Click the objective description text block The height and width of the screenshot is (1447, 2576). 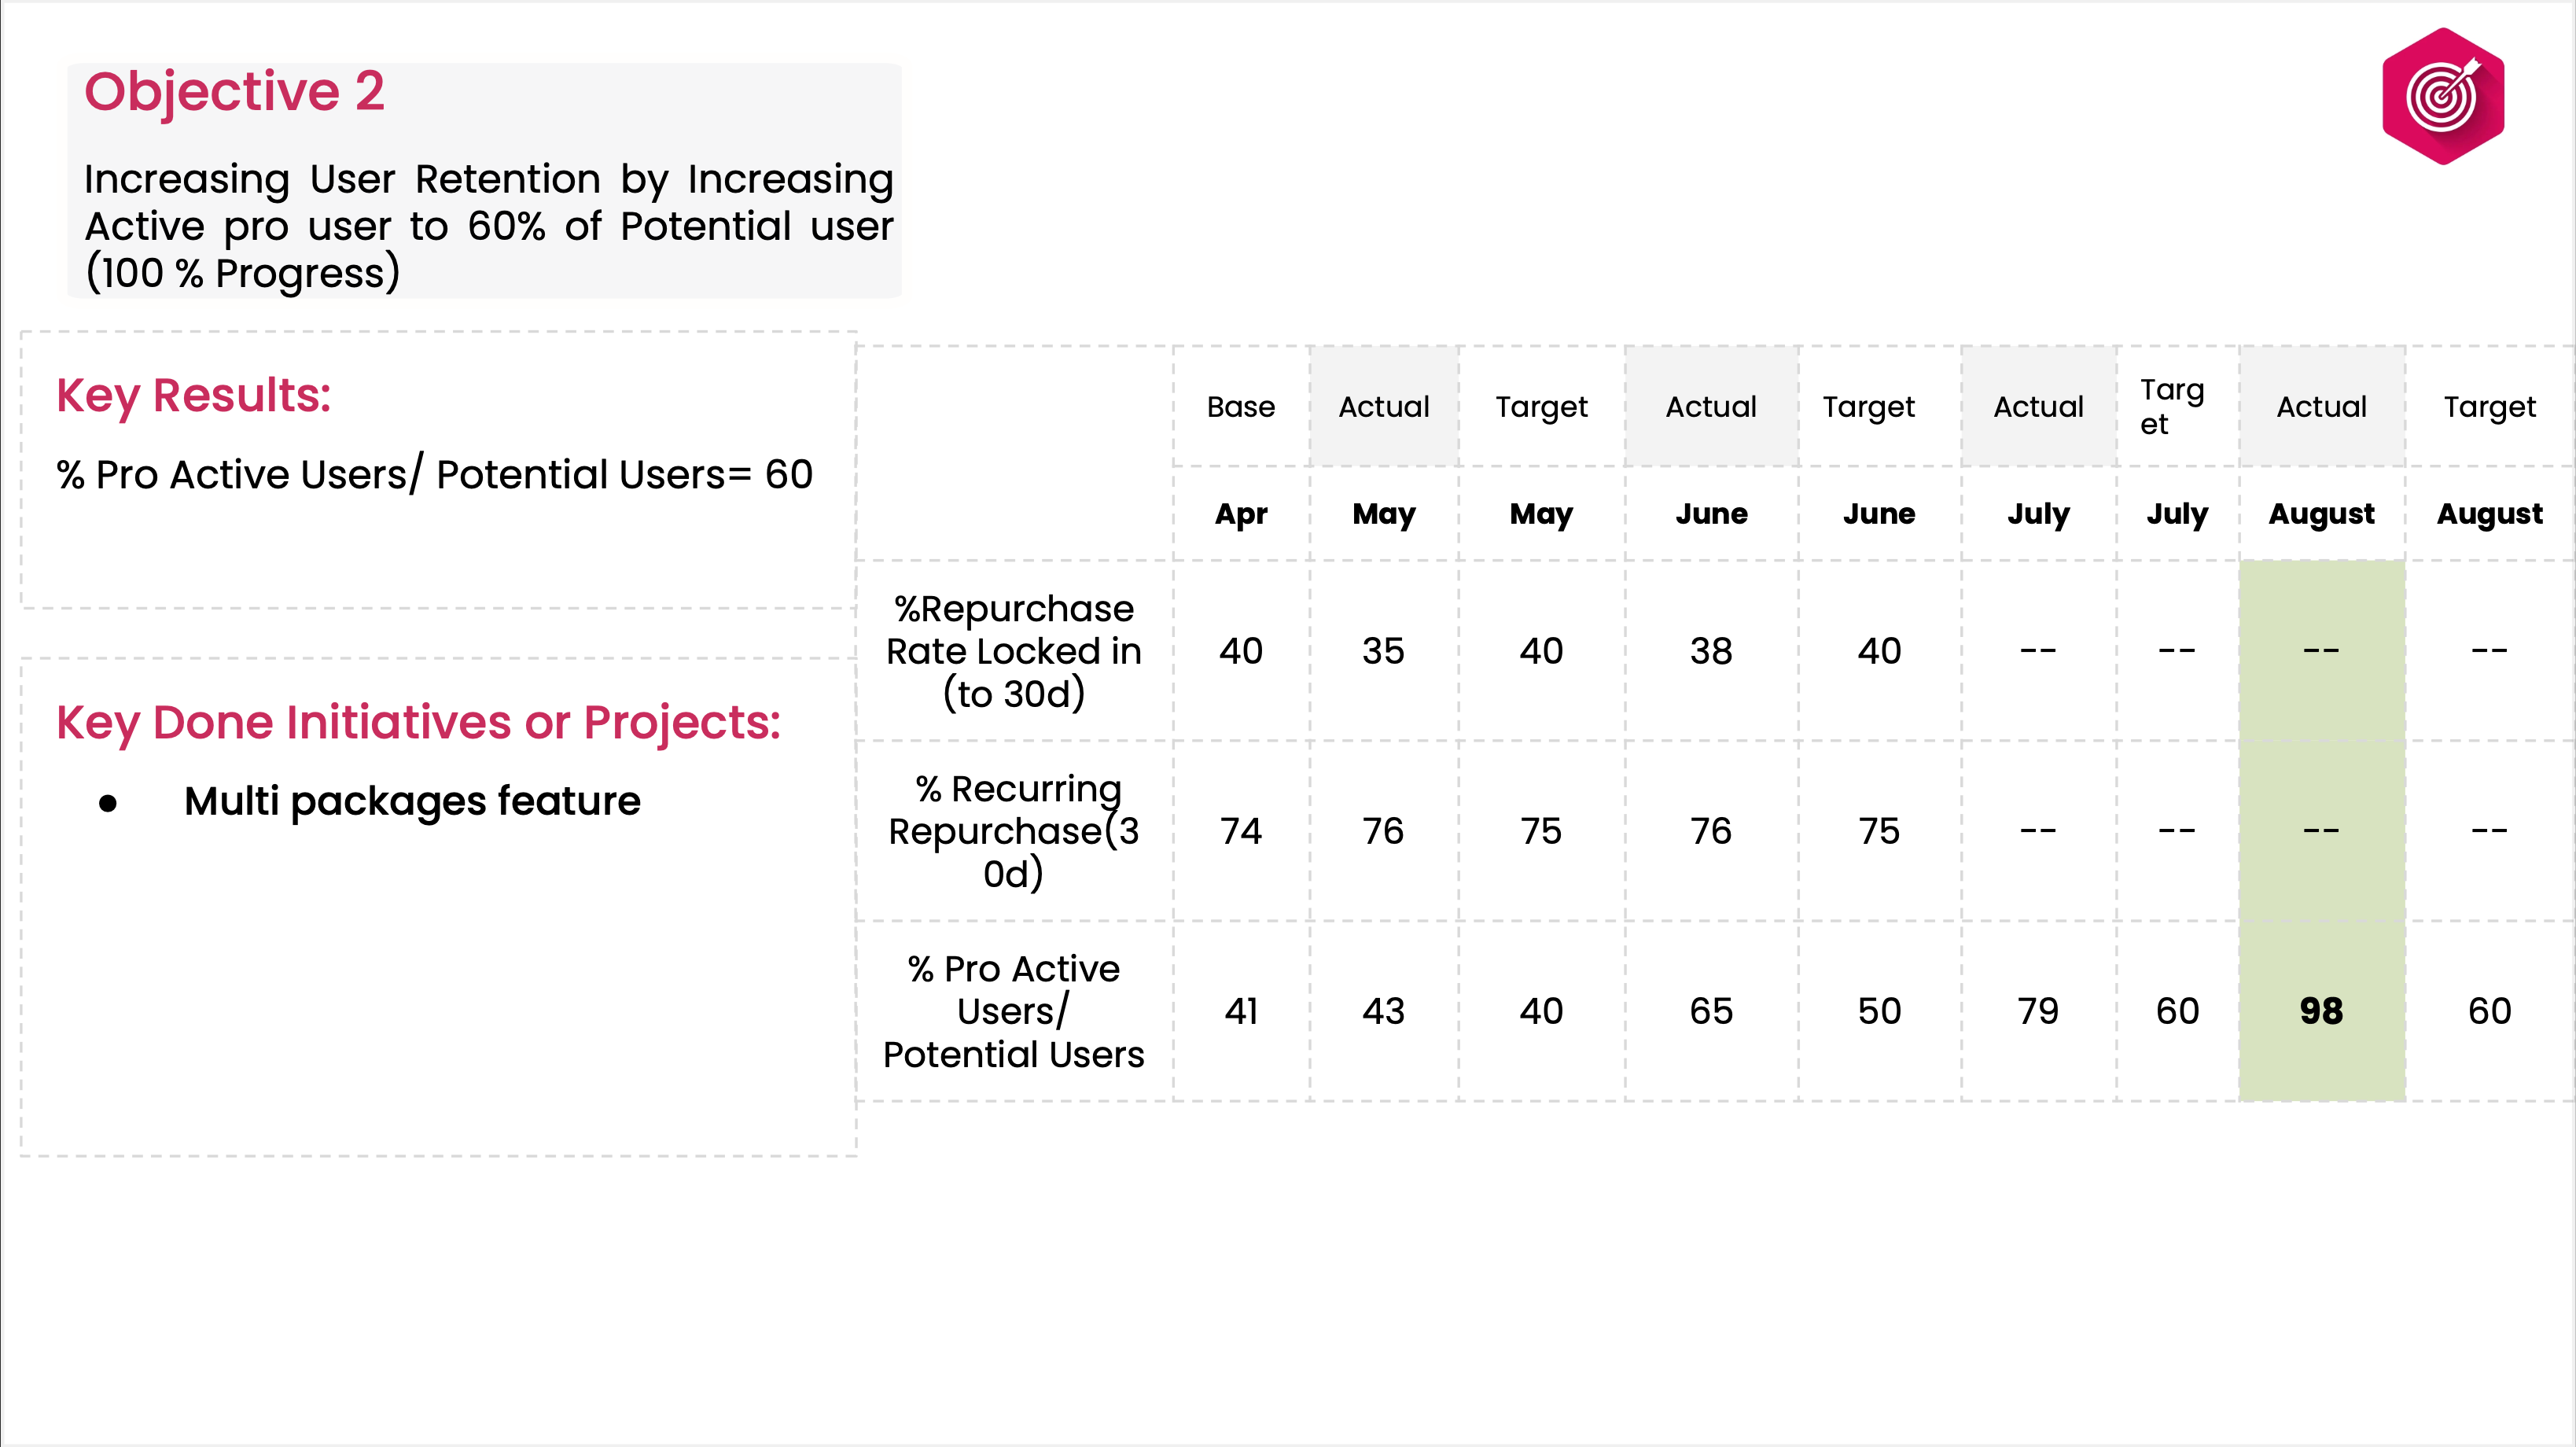pyautogui.click(x=488, y=226)
